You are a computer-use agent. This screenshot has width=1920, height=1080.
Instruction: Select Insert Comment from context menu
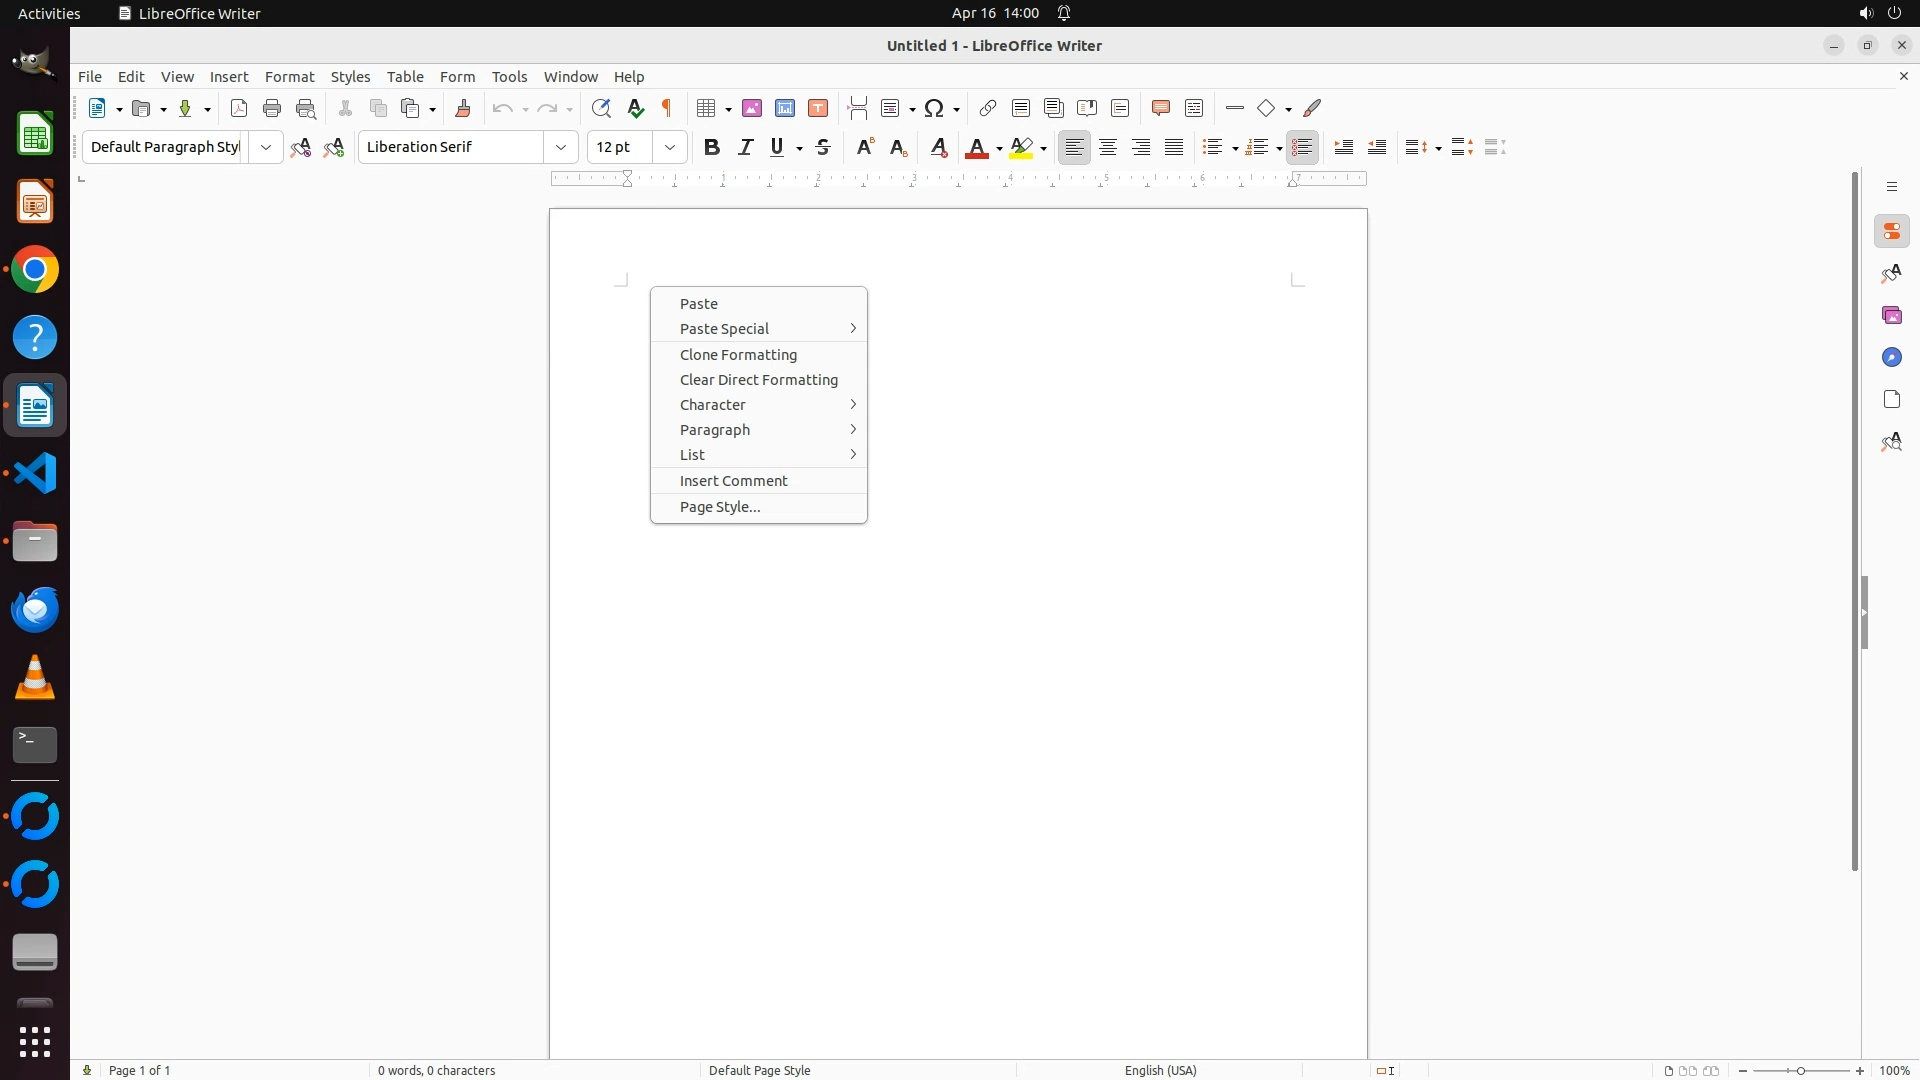tap(733, 481)
